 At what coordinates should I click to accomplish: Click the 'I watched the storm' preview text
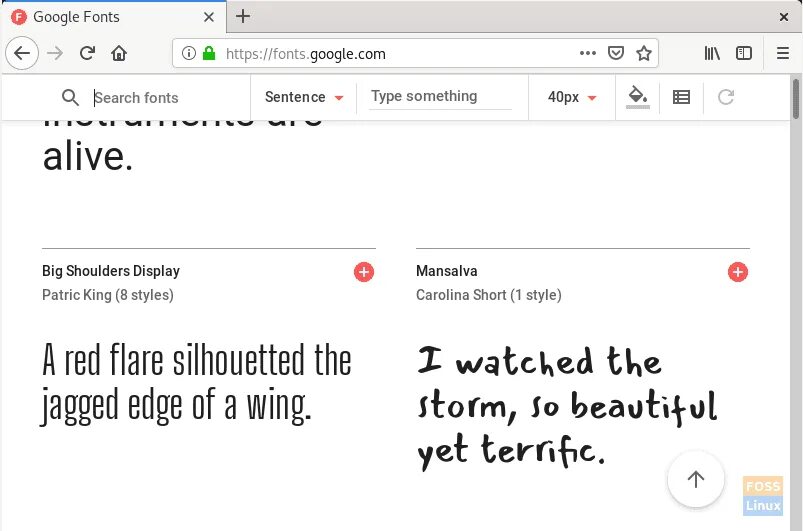pyautogui.click(x=567, y=408)
